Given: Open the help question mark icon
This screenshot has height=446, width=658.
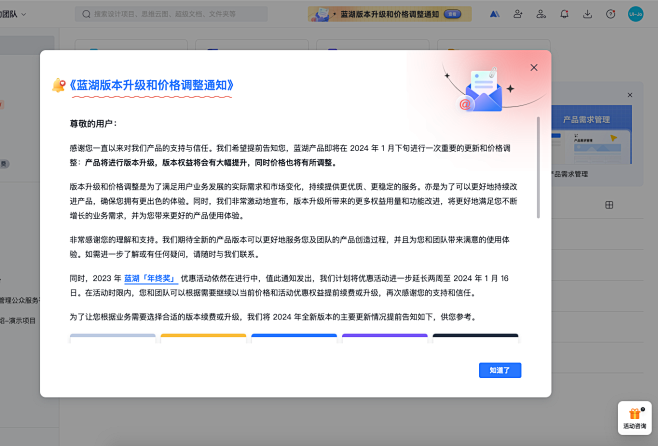Looking at the screenshot, I should (x=611, y=14).
